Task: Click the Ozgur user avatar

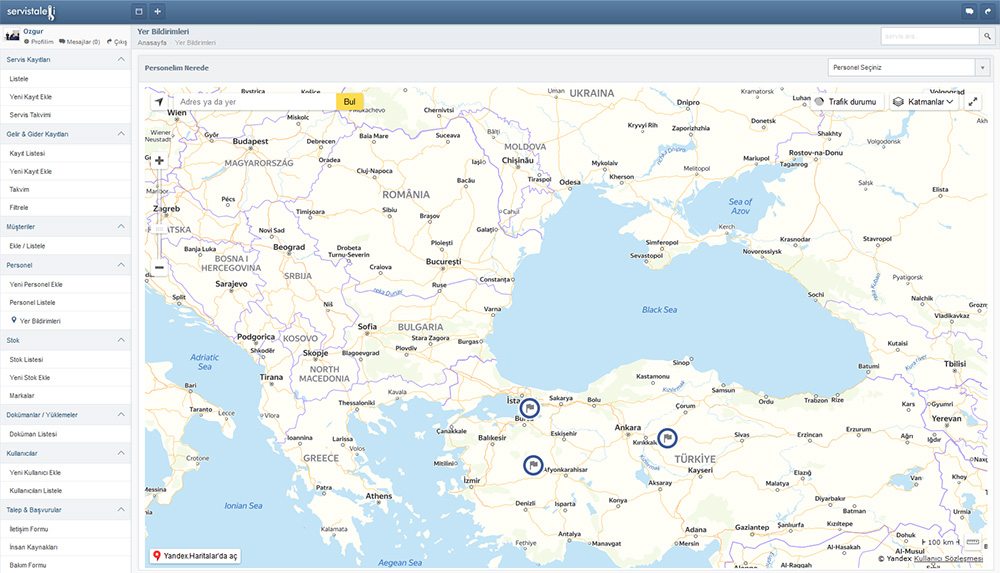Action: tap(12, 36)
